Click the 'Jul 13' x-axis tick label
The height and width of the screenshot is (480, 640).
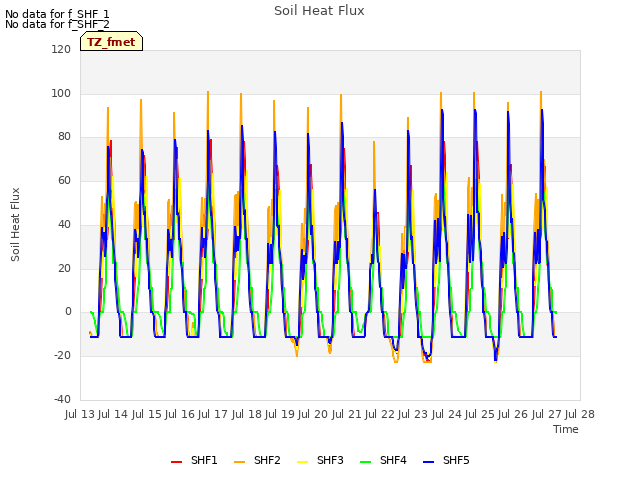coord(80,414)
